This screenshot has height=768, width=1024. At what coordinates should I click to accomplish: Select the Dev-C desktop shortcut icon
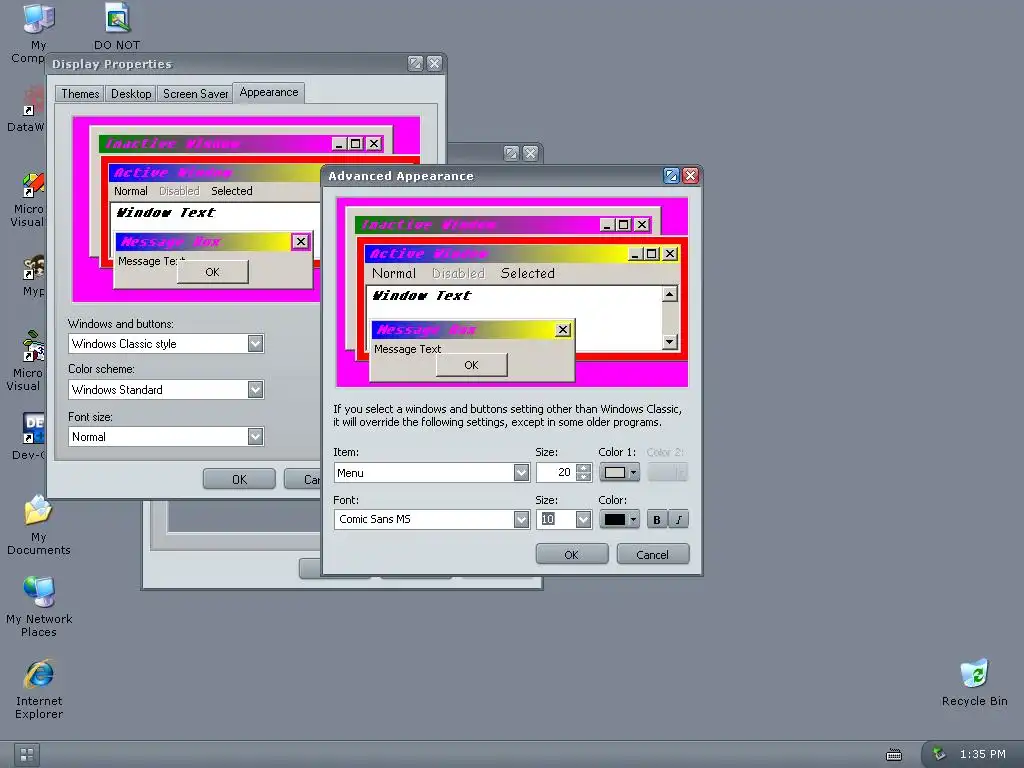[33, 428]
